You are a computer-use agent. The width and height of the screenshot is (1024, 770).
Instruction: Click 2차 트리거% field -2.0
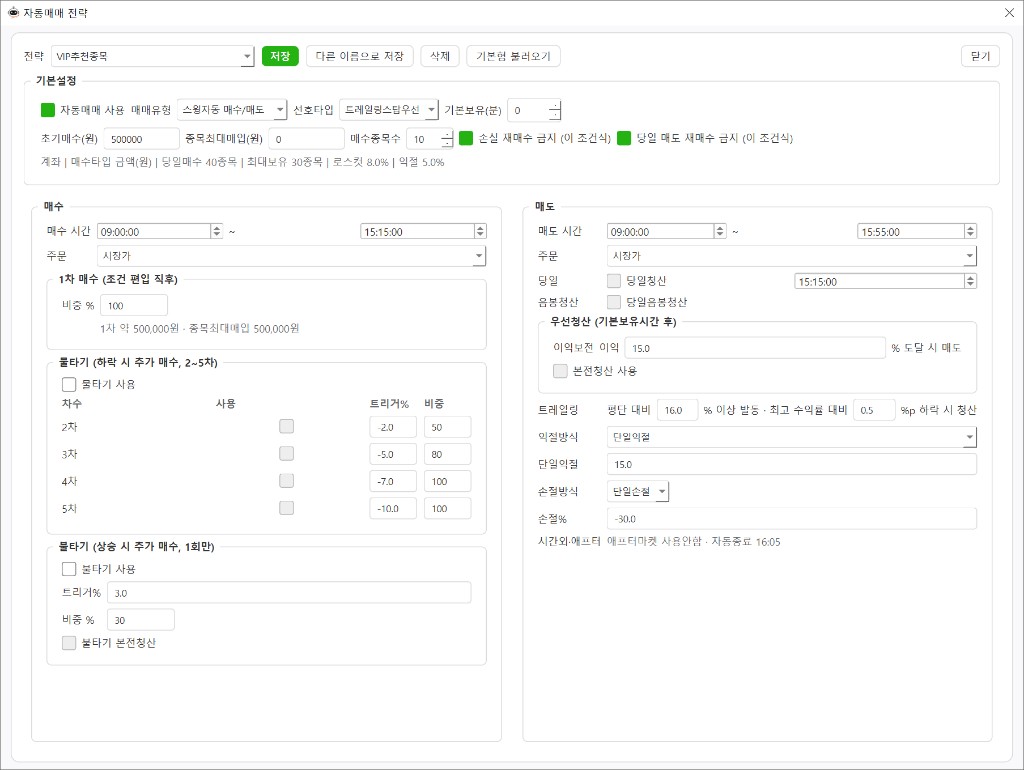pyautogui.click(x=392, y=427)
